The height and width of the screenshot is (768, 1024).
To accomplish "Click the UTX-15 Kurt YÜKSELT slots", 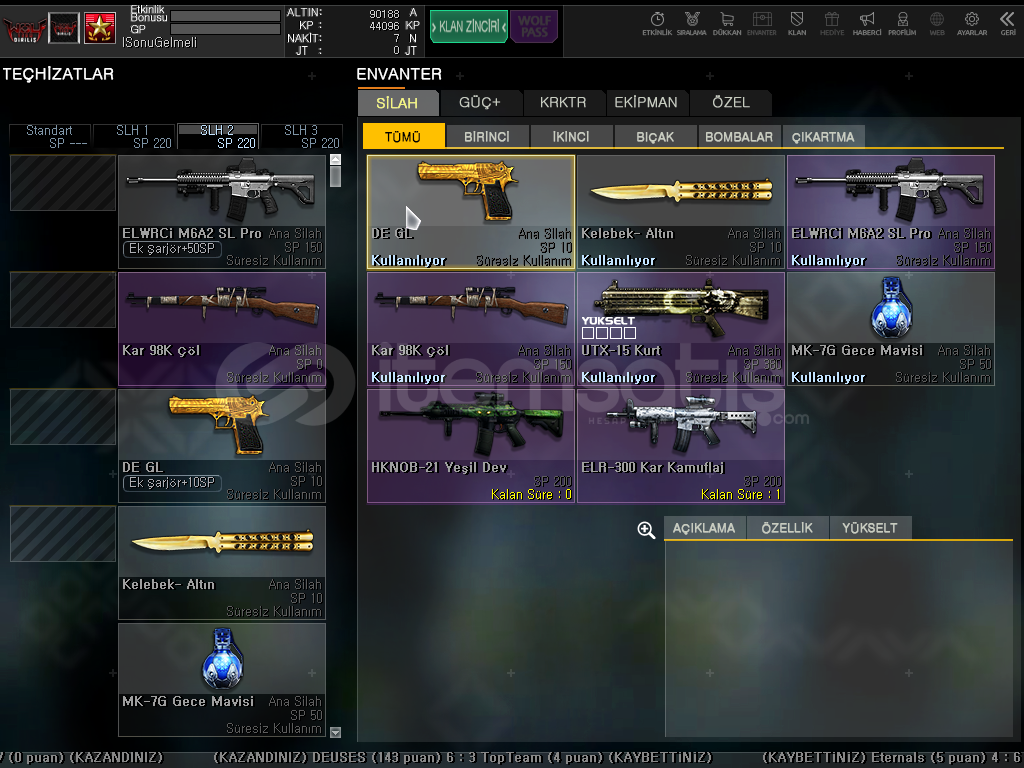I will coord(609,333).
